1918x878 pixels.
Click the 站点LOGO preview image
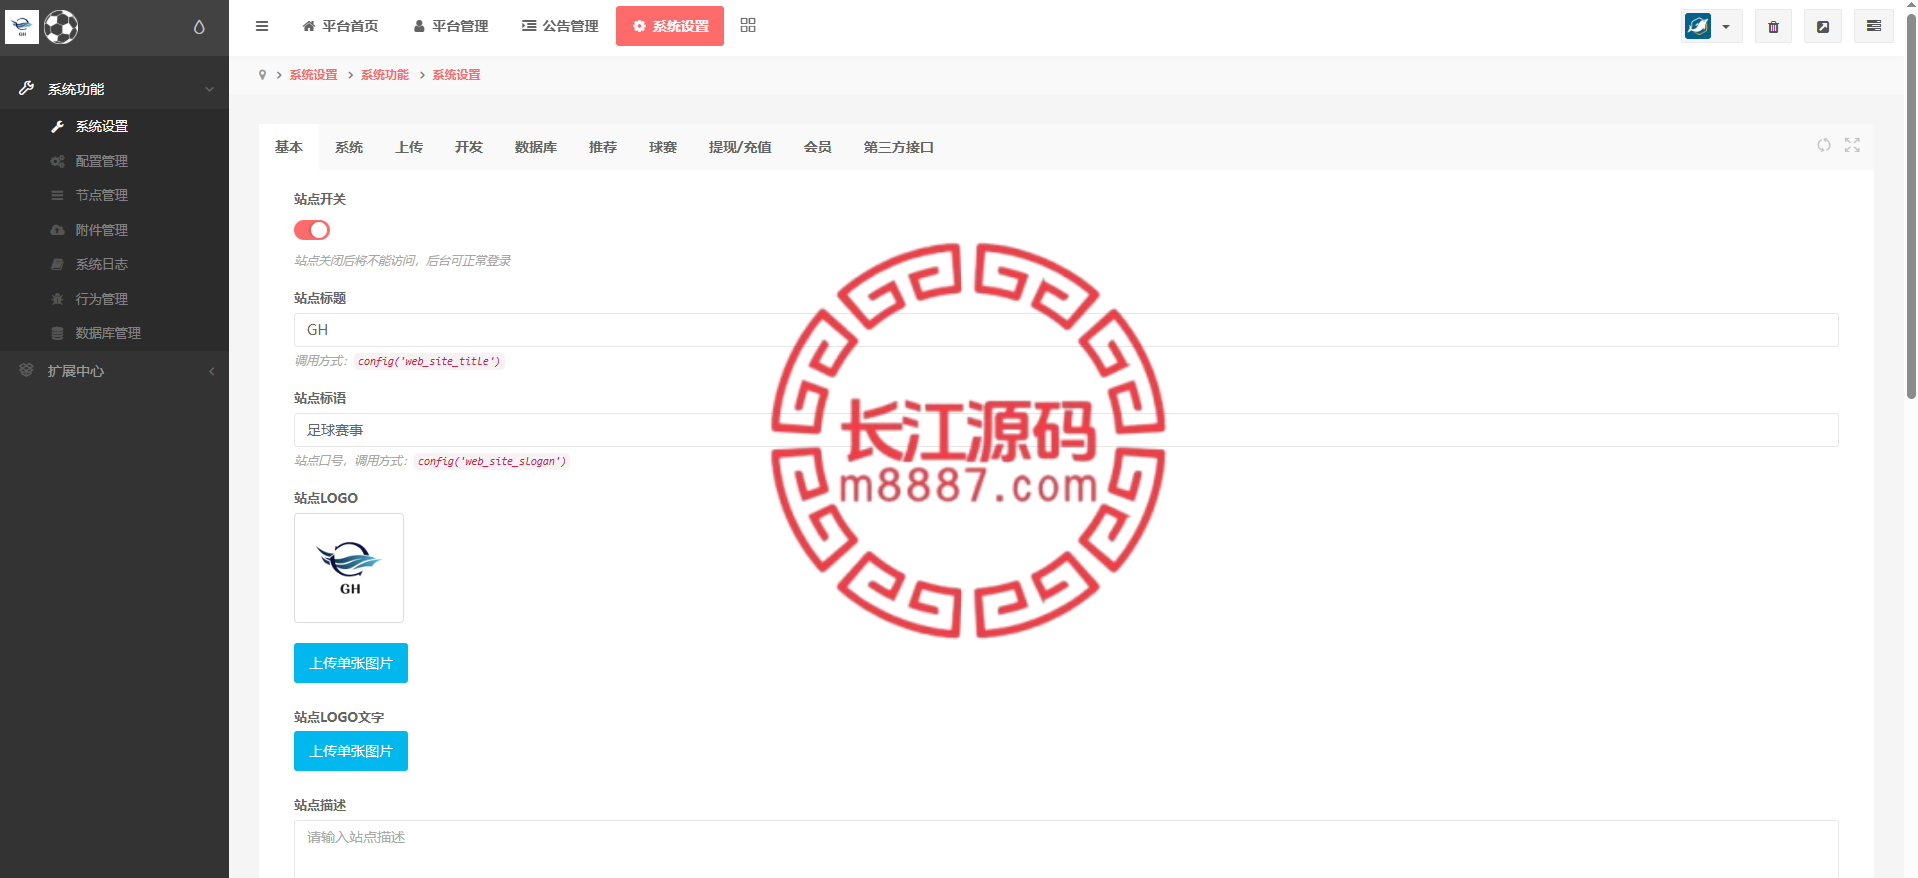pos(349,568)
